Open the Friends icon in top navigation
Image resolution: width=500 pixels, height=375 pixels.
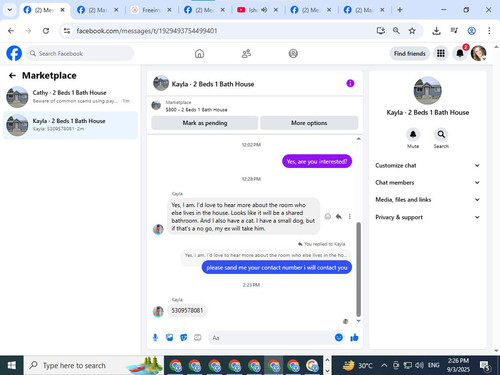pos(246,53)
